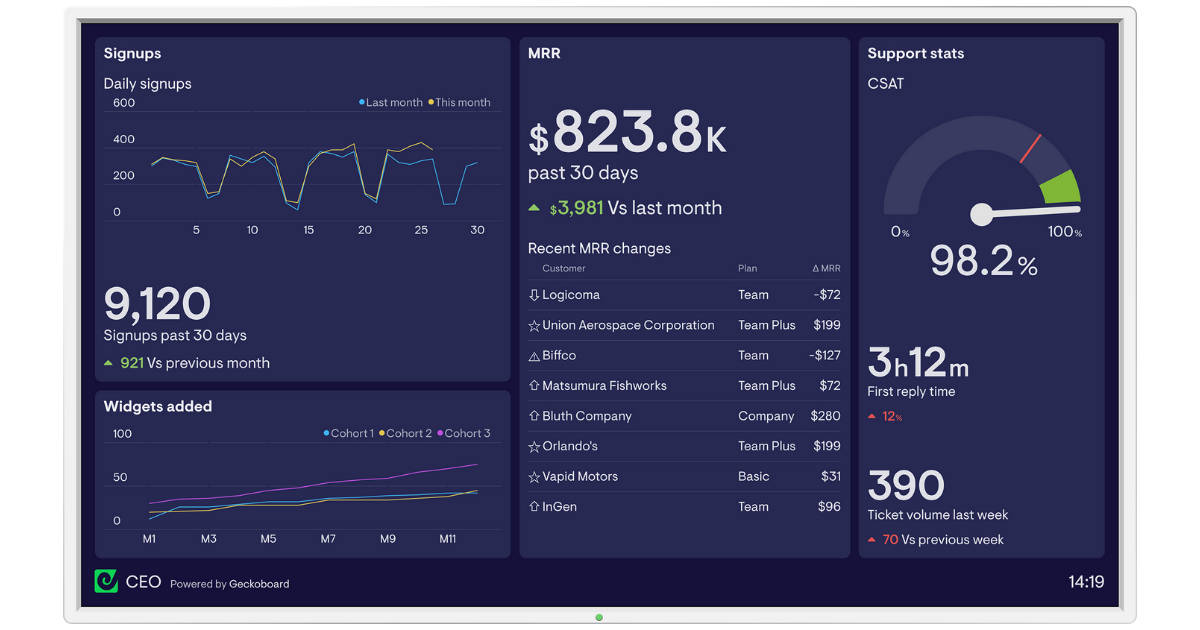This screenshot has width=1200, height=630.
Task: Click the green increase arrow beside 921
Action: pyautogui.click(x=111, y=363)
